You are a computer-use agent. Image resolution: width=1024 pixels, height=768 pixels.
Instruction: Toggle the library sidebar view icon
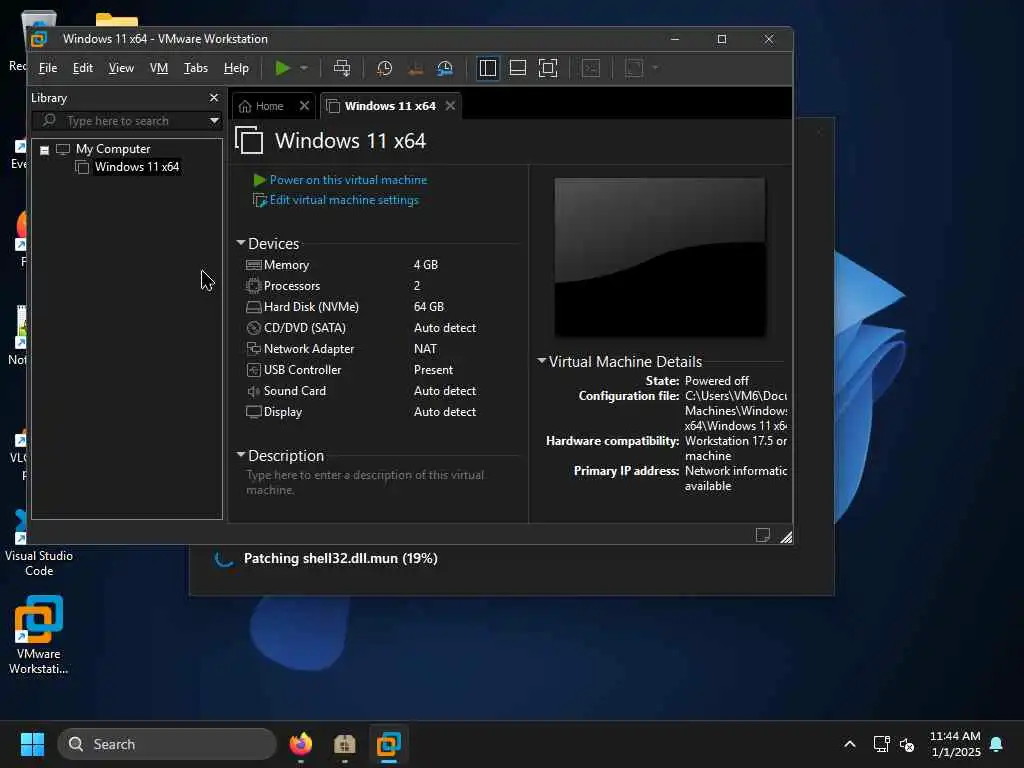tap(488, 68)
